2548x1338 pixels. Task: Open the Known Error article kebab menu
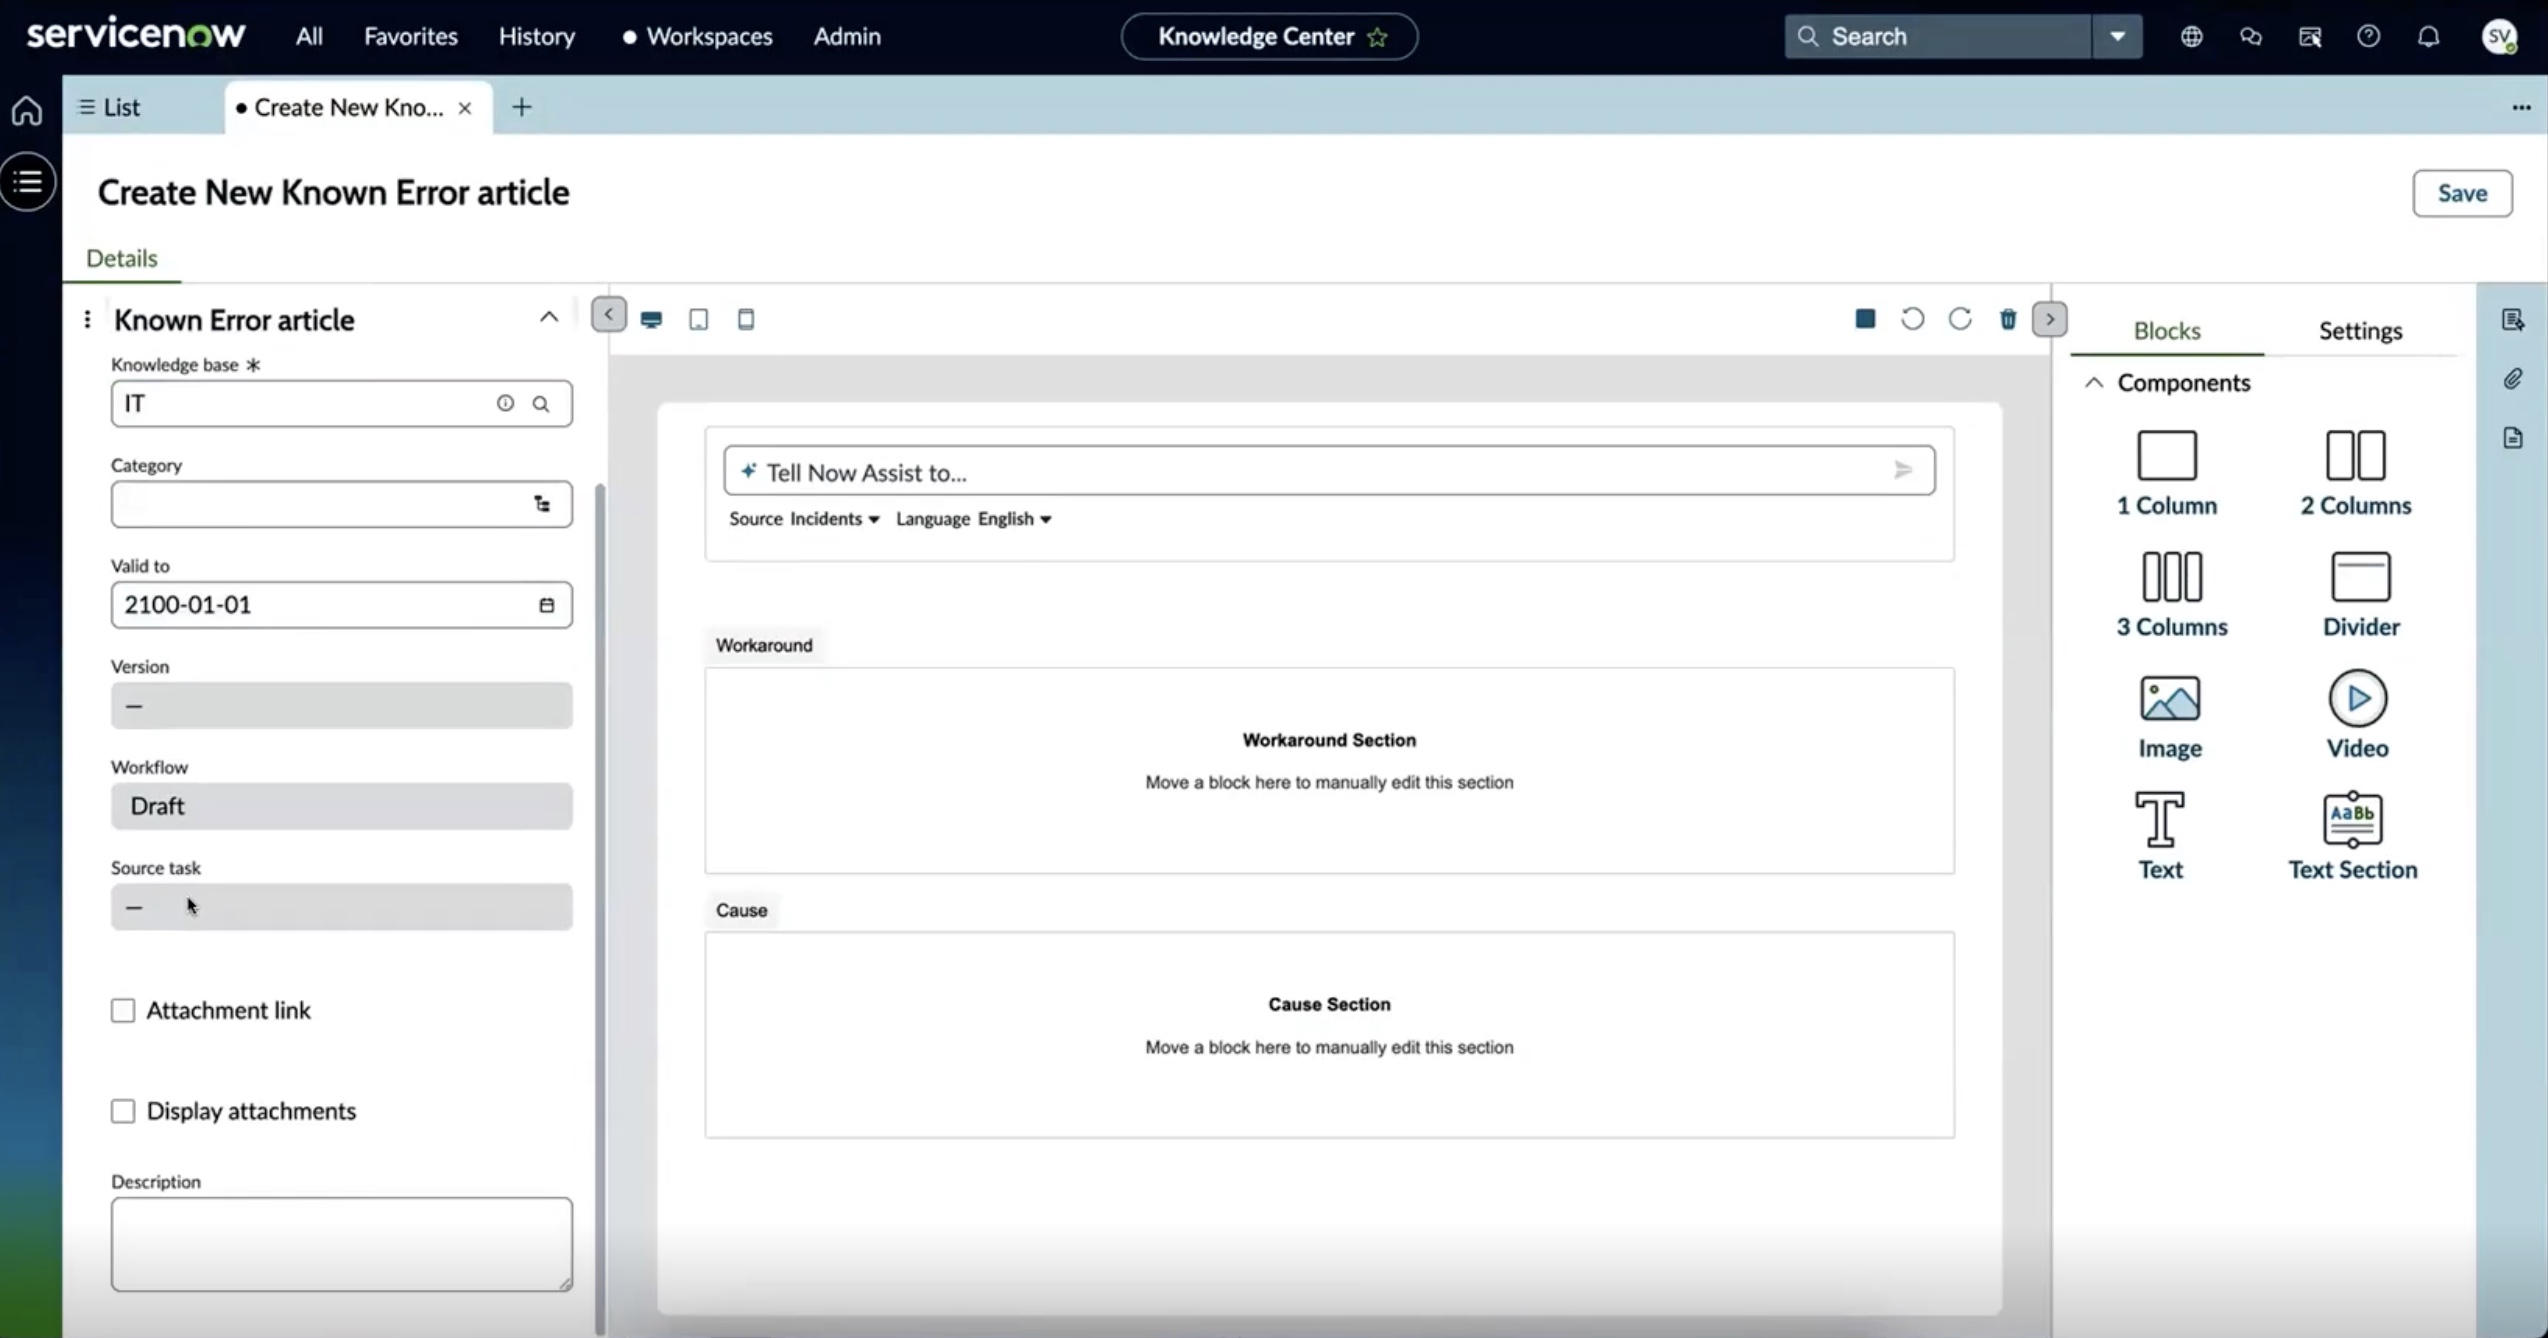87,319
